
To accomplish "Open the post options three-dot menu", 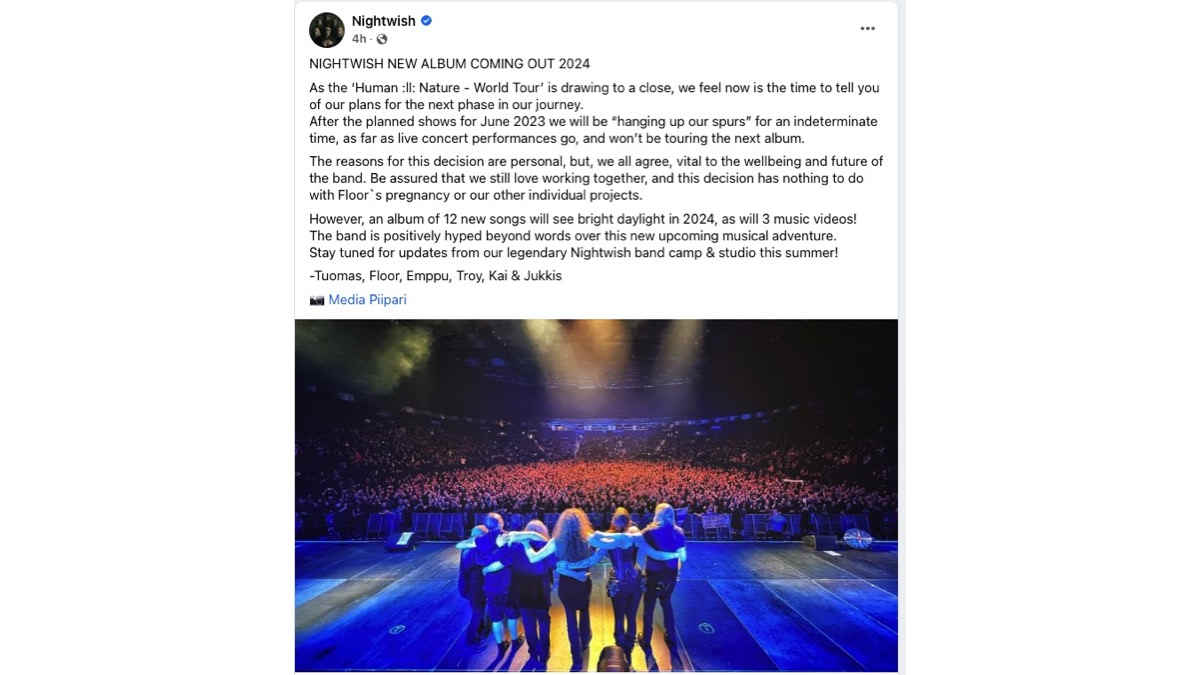I will coord(867,29).
